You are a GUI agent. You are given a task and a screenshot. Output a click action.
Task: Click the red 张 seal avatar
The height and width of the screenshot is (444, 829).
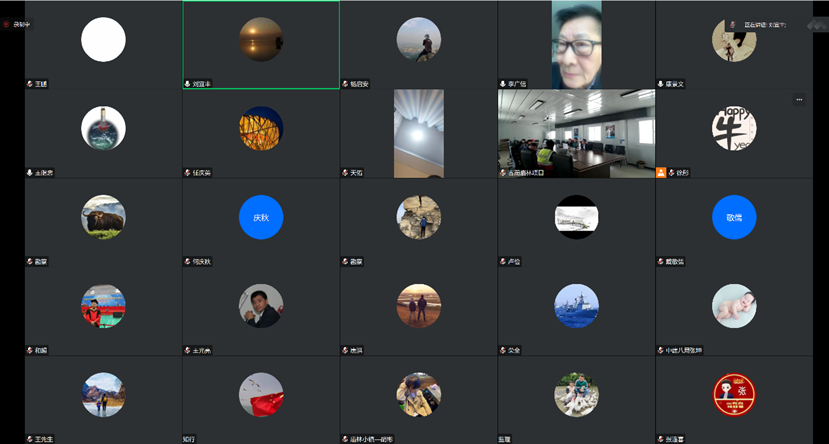click(x=734, y=394)
